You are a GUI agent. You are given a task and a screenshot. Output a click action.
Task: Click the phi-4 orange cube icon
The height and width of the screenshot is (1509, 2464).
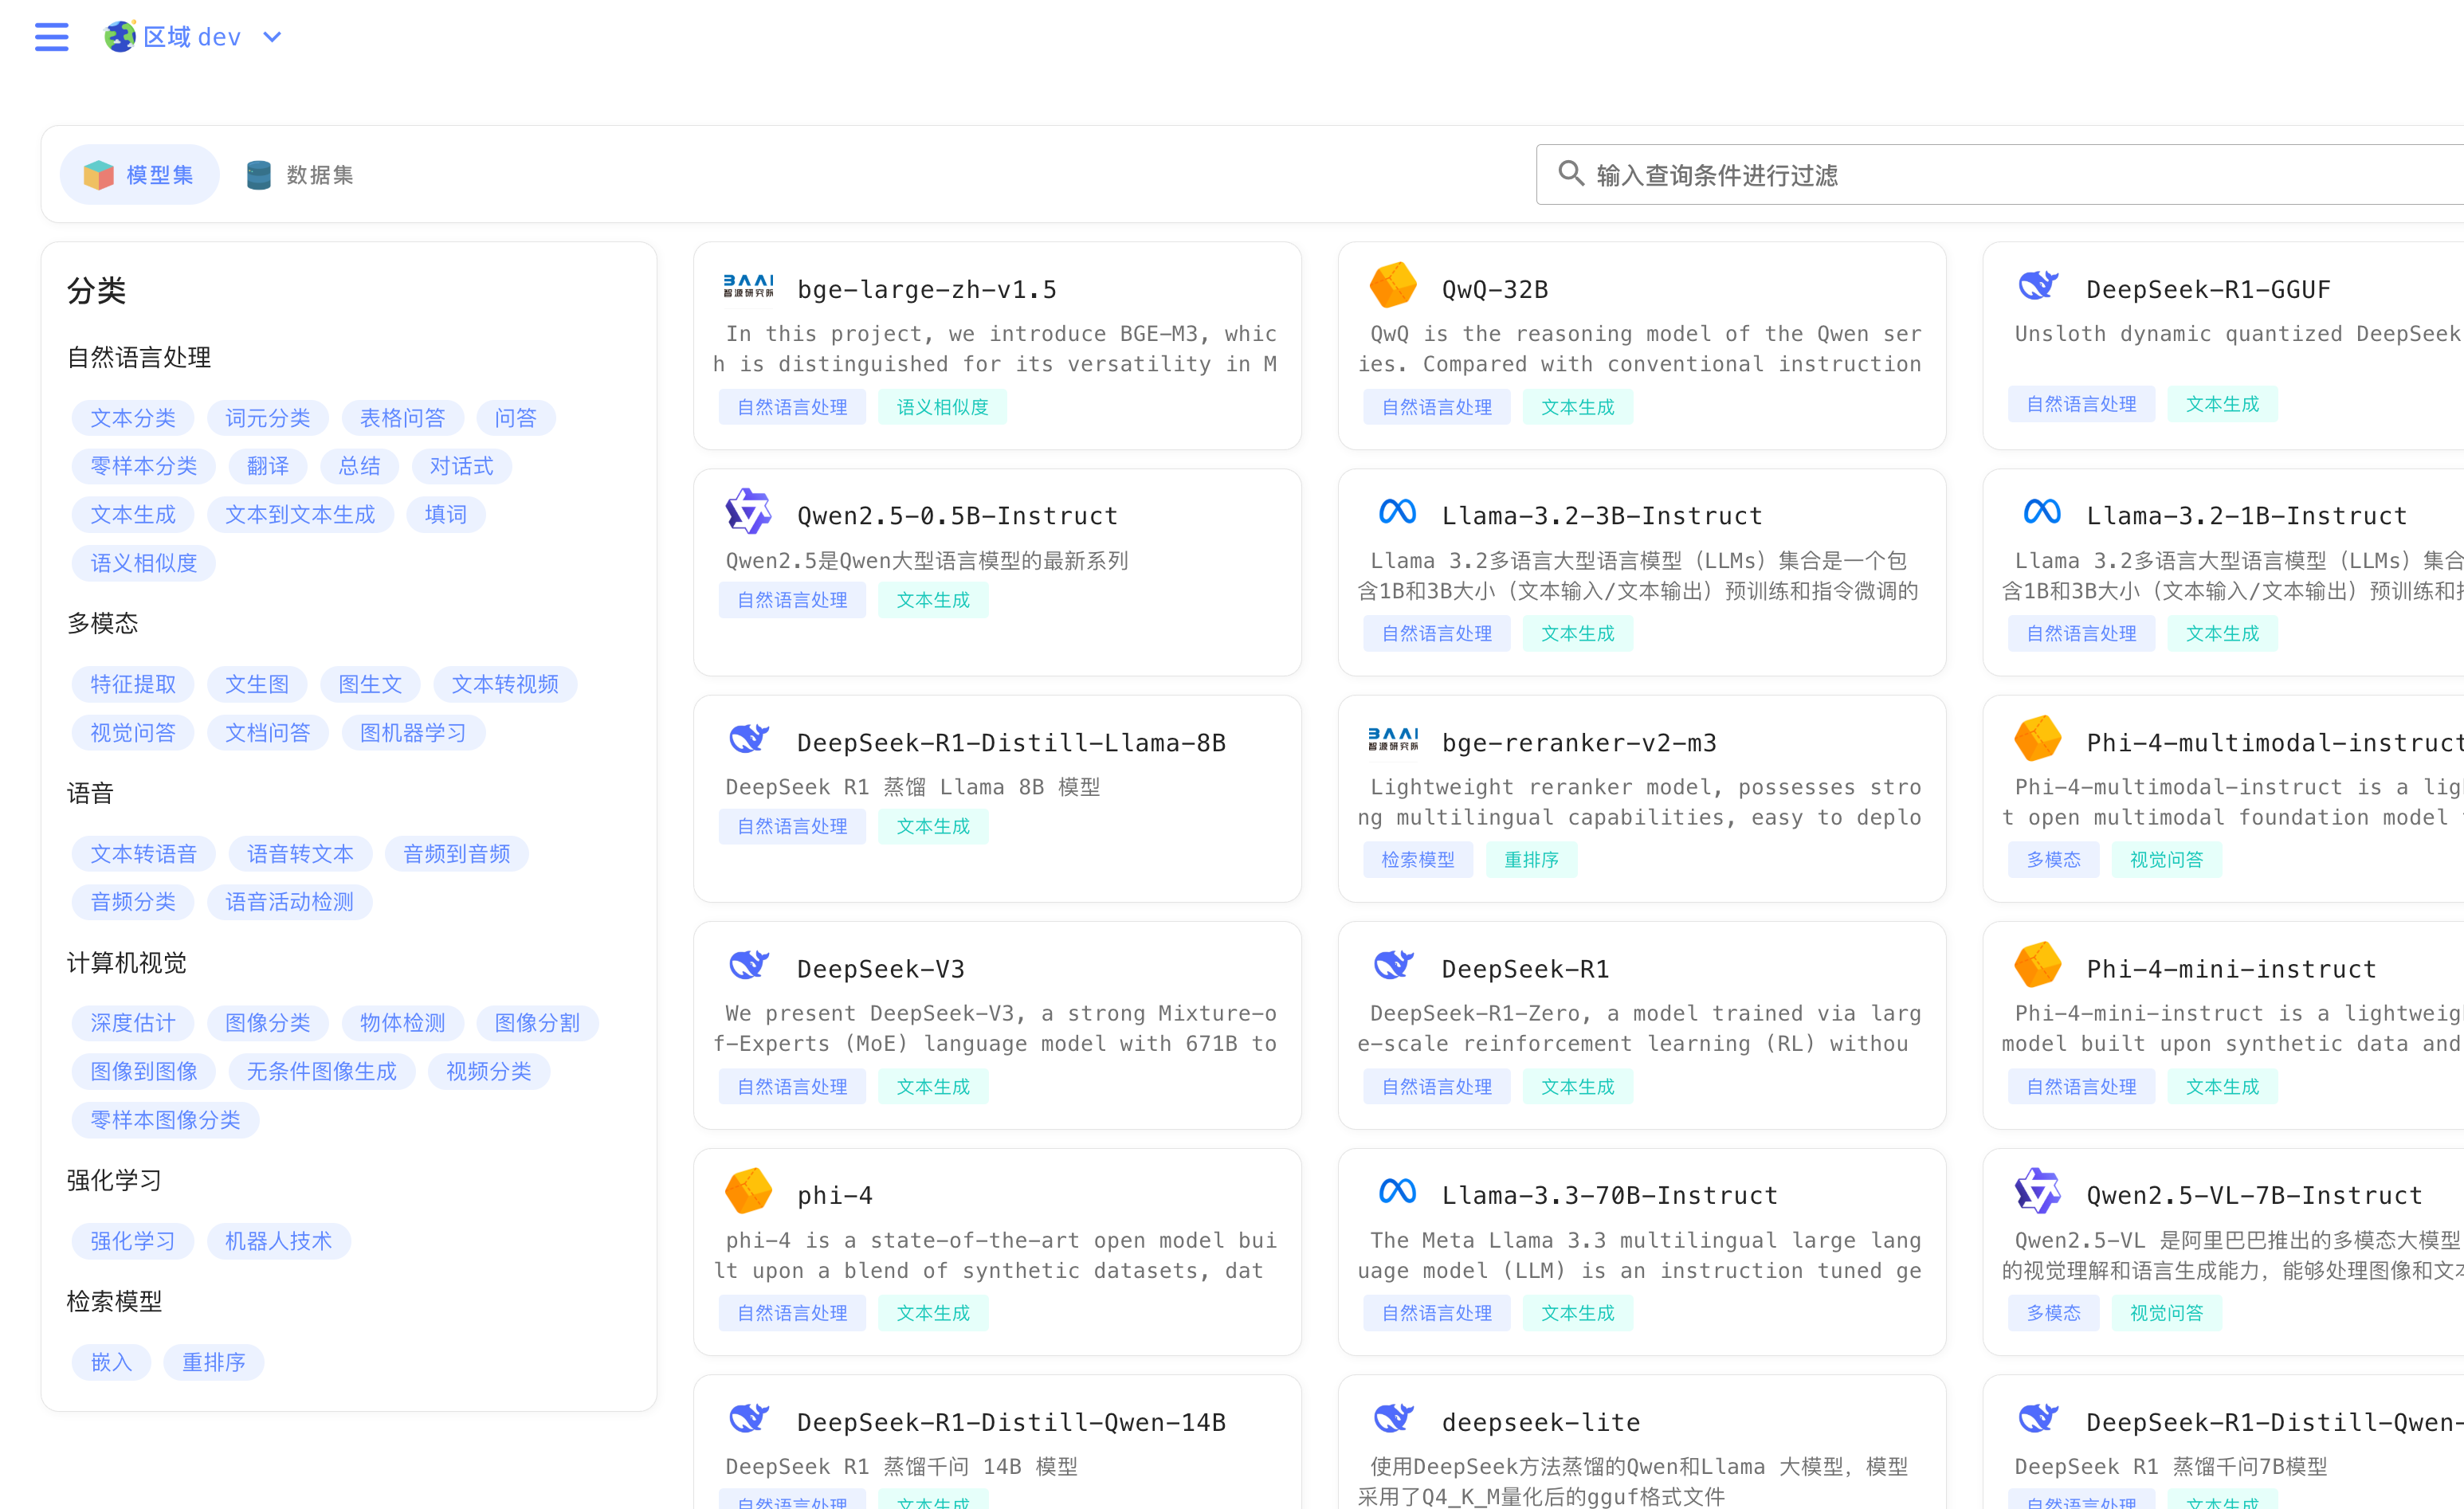click(748, 1191)
